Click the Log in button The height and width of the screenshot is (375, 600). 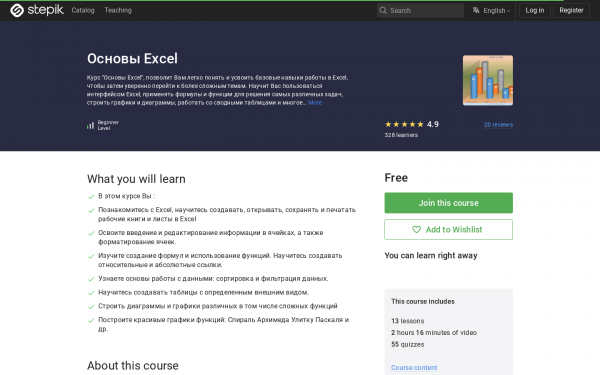(535, 10)
